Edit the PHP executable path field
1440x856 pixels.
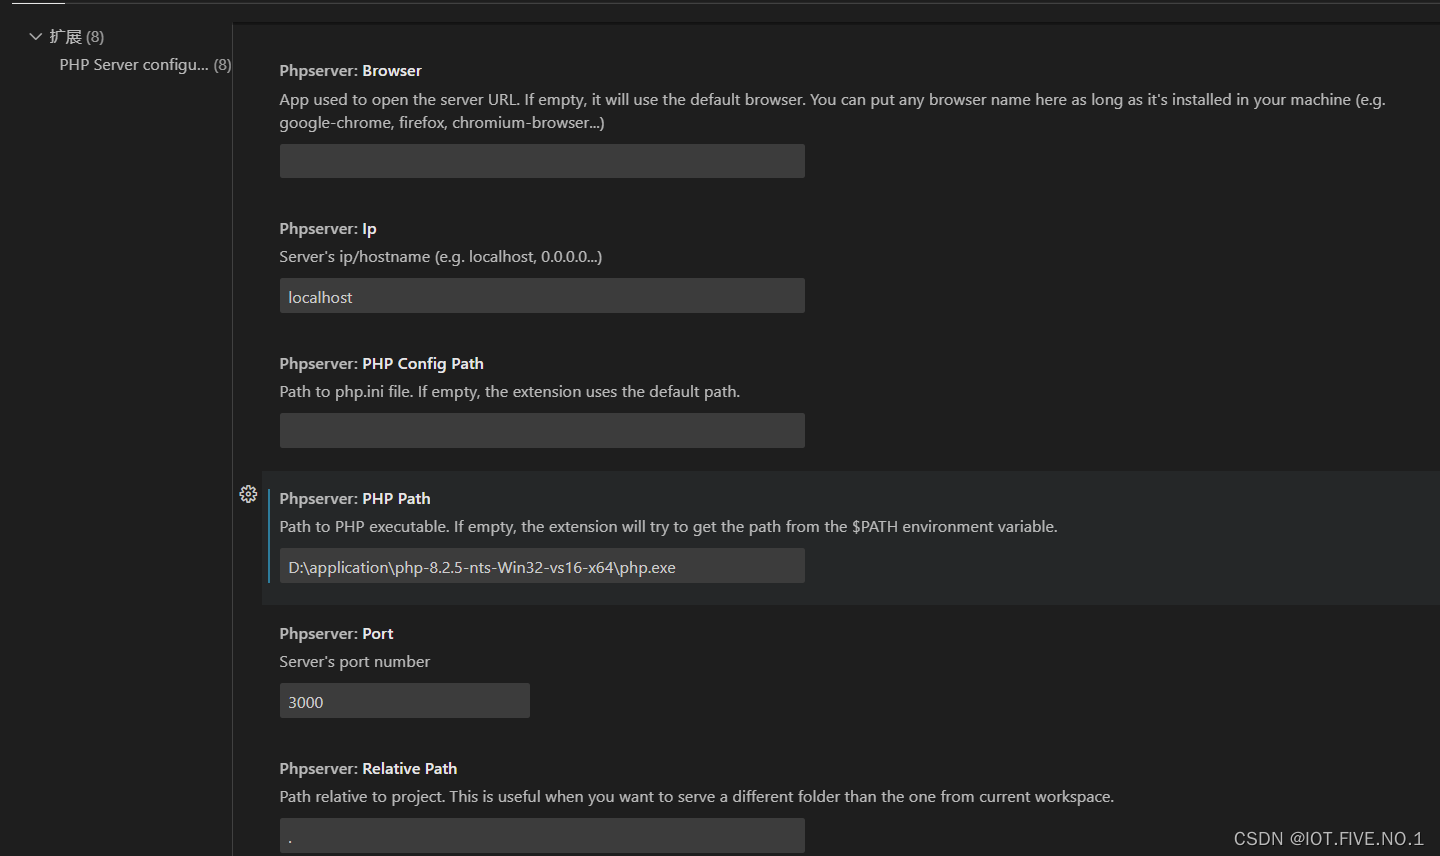coord(542,565)
